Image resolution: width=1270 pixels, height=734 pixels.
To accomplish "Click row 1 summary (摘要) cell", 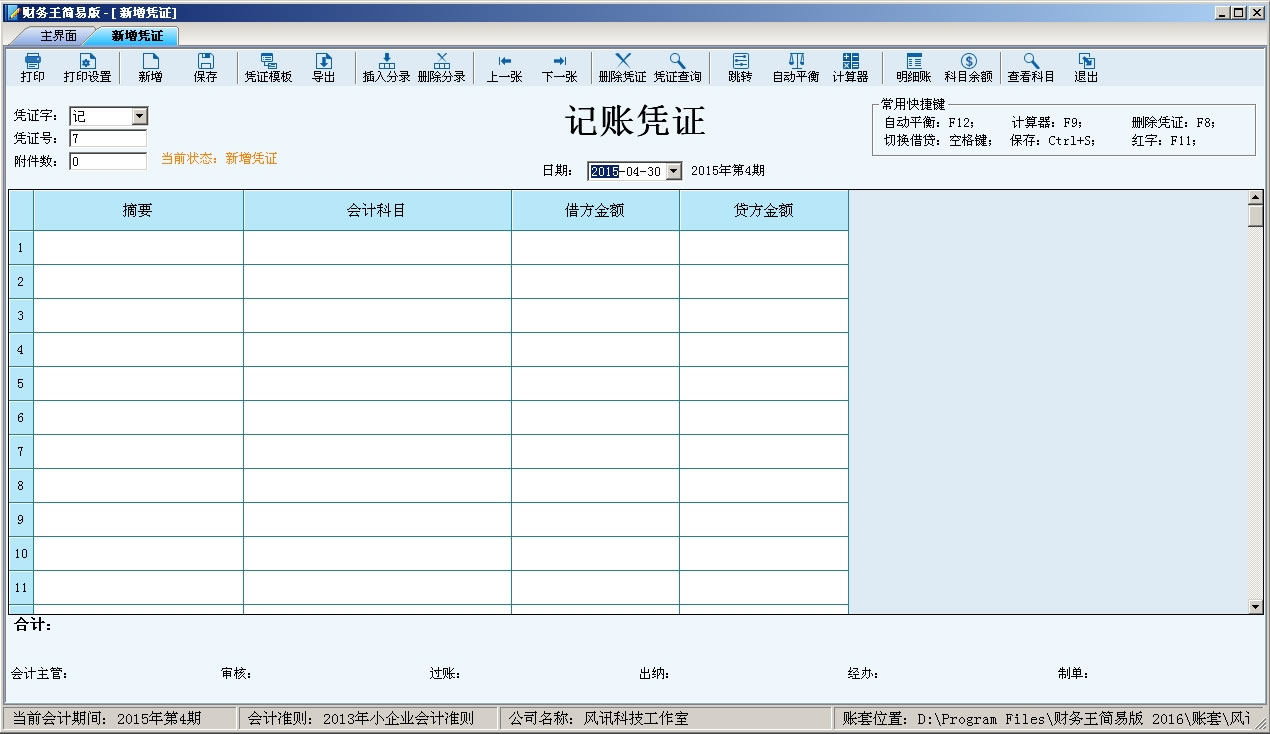I will click(x=138, y=247).
